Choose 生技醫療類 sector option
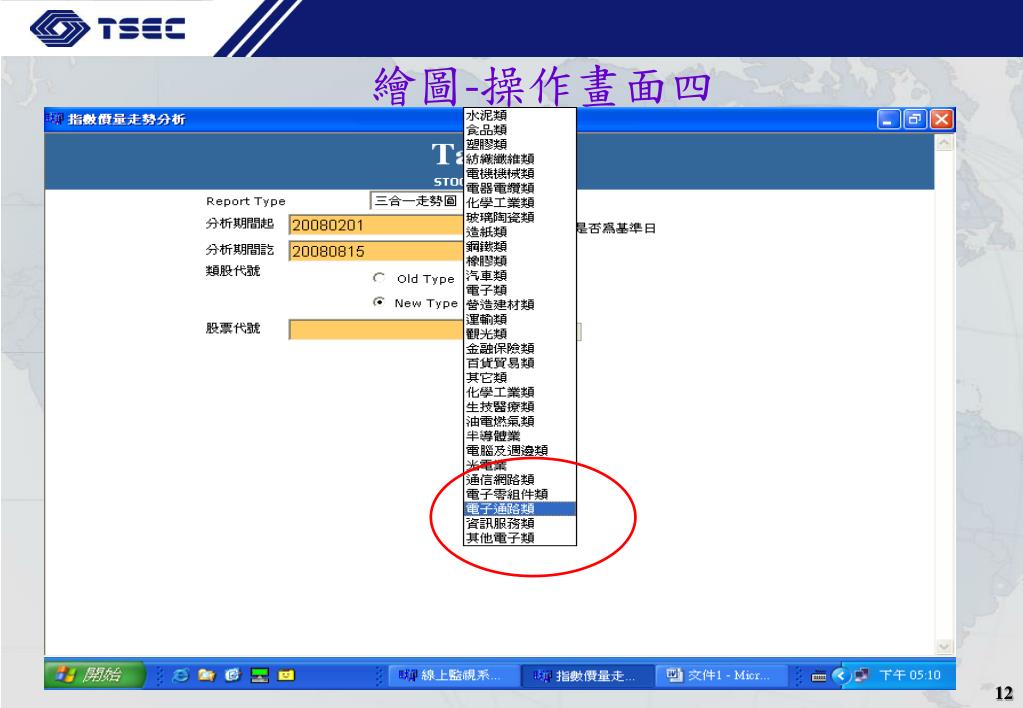The image size is (1023, 708). click(519, 407)
